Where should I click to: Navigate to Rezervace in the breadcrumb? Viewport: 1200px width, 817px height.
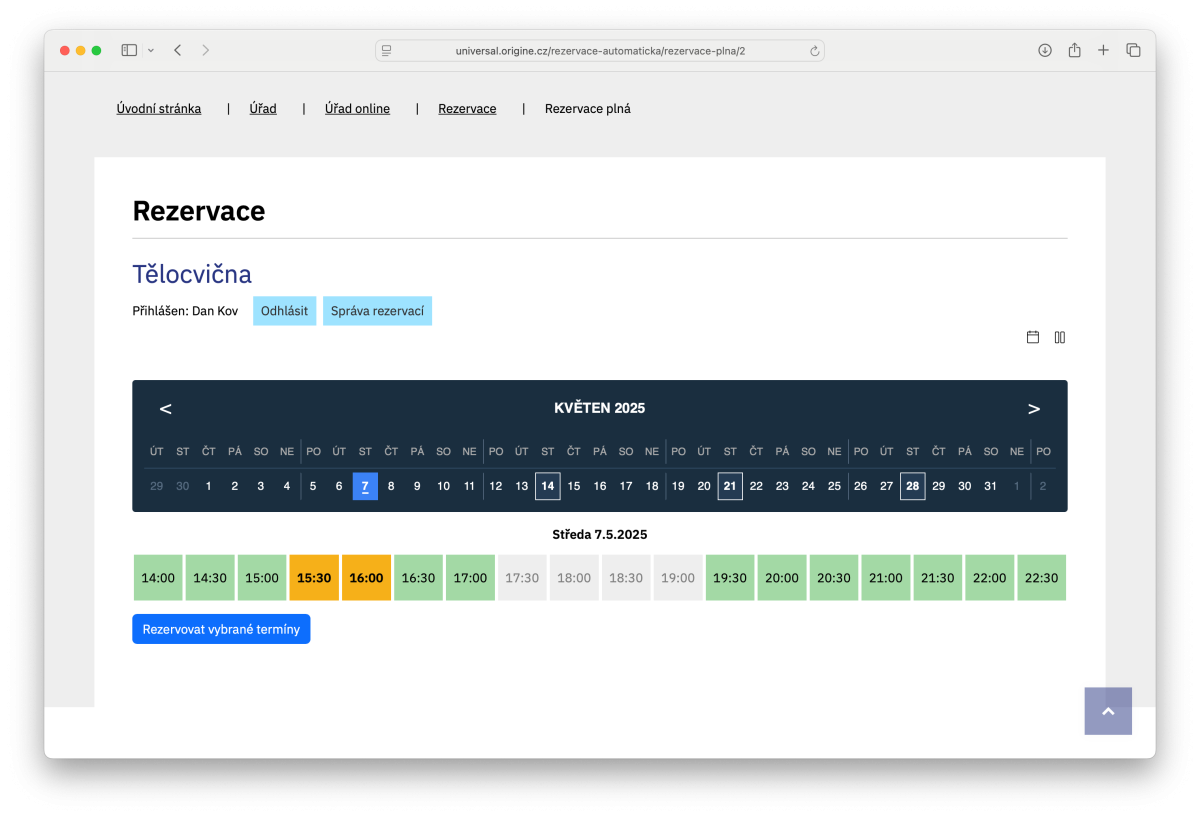(x=466, y=108)
